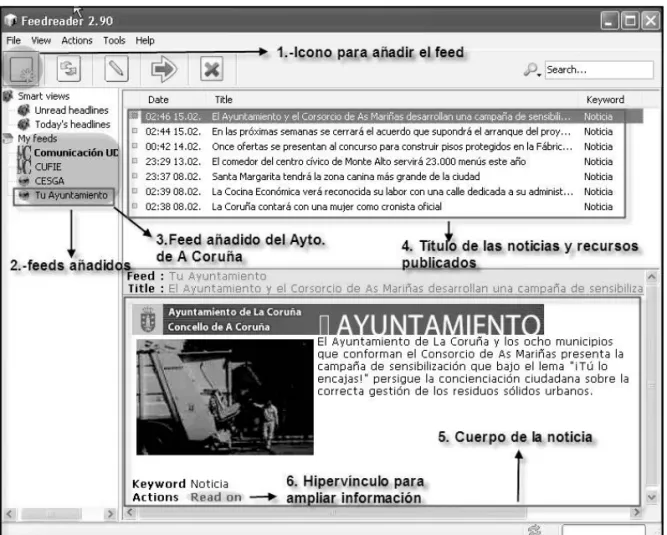Click article pane scroll up arrow
This screenshot has width=667, height=535.
651,277
